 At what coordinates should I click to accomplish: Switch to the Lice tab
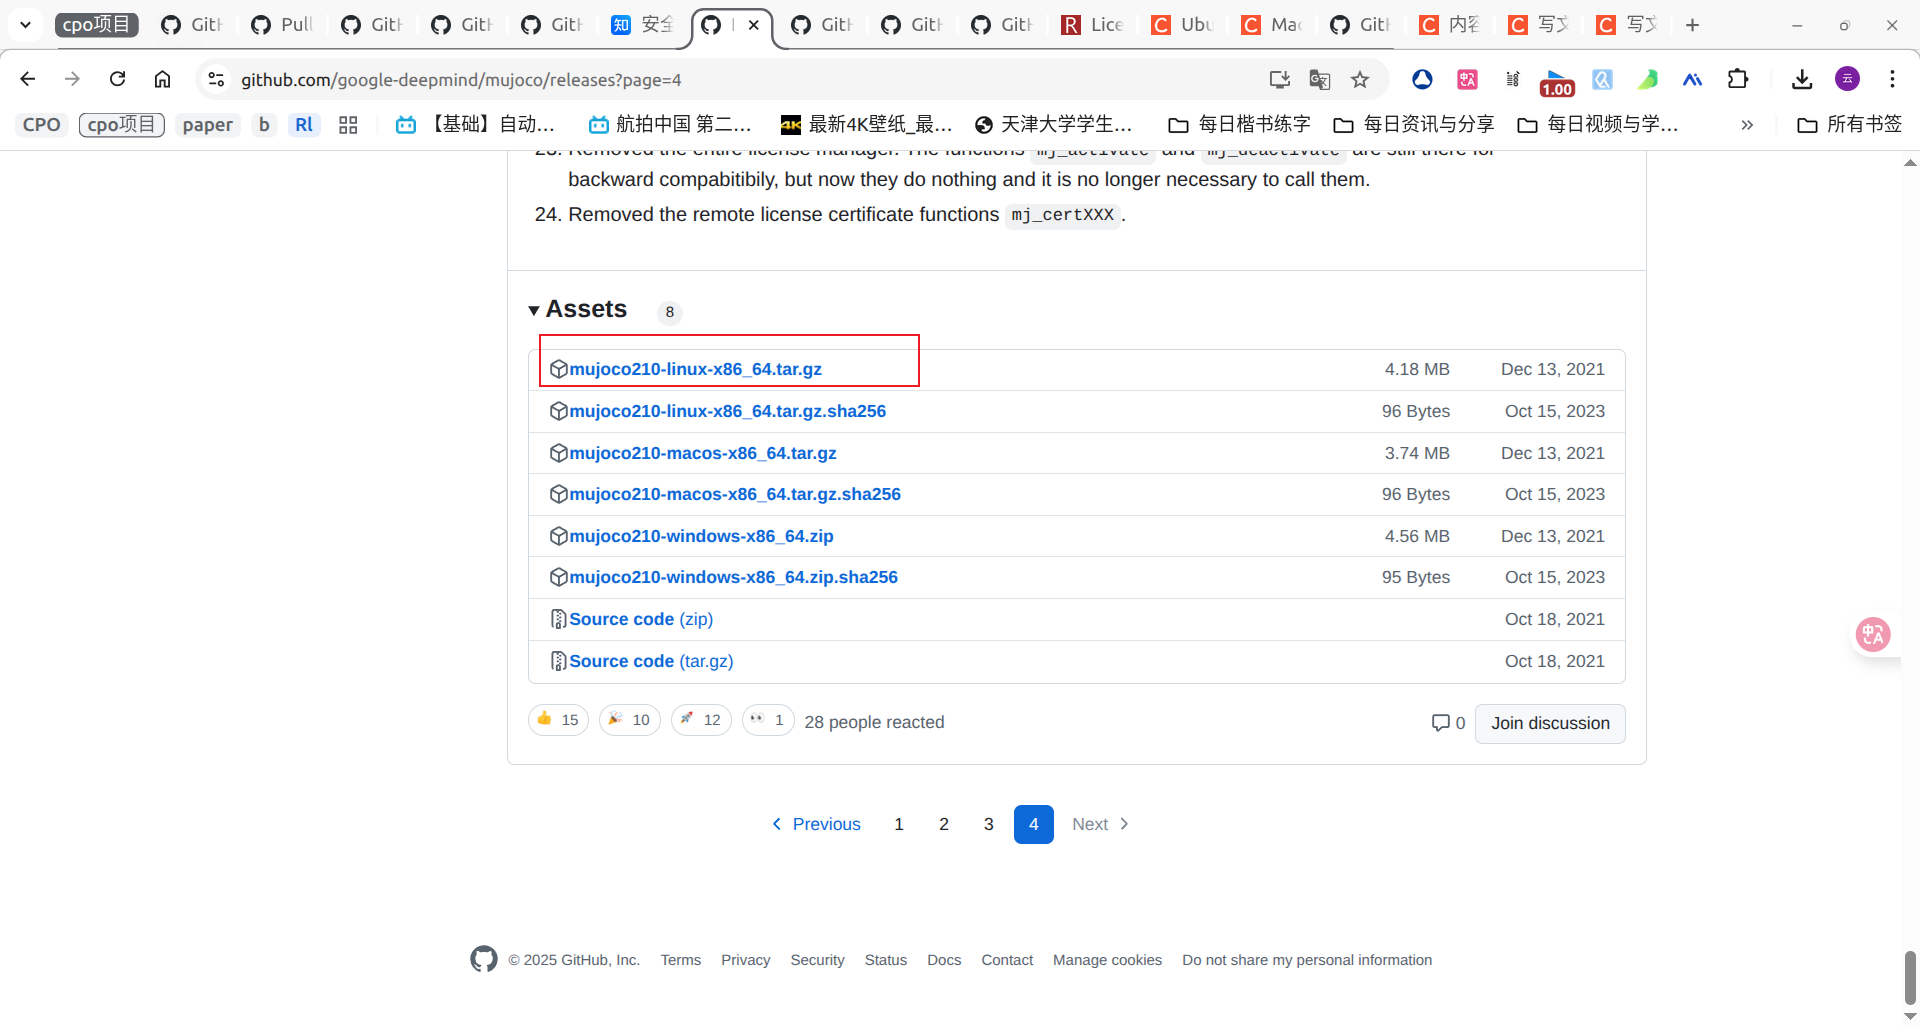1092,25
